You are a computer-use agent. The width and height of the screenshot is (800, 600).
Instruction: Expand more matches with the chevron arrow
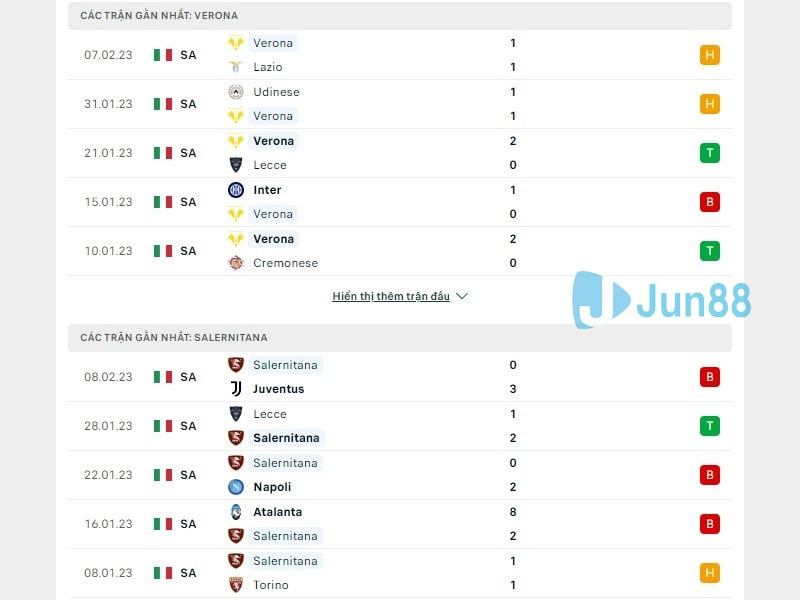click(461, 296)
